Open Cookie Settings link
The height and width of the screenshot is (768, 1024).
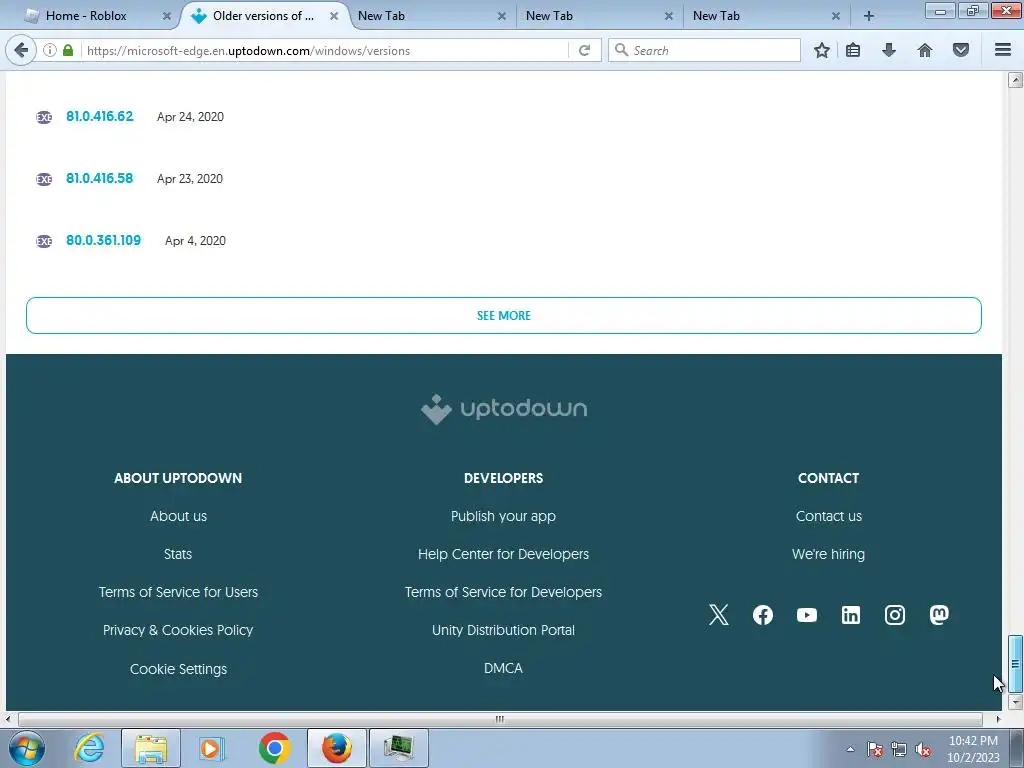(178, 669)
